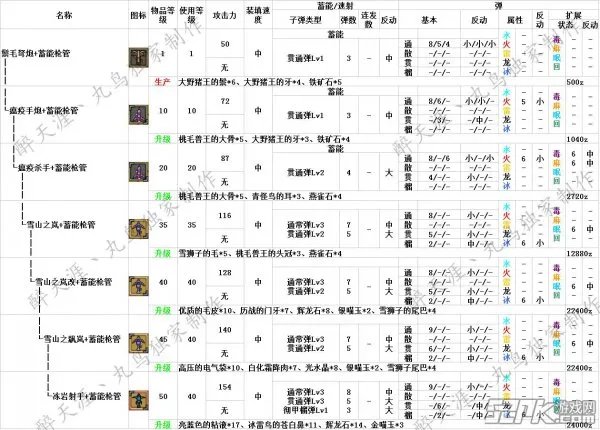
Task: Click item level 50 for 冰岩射手
Action: pos(163,396)
